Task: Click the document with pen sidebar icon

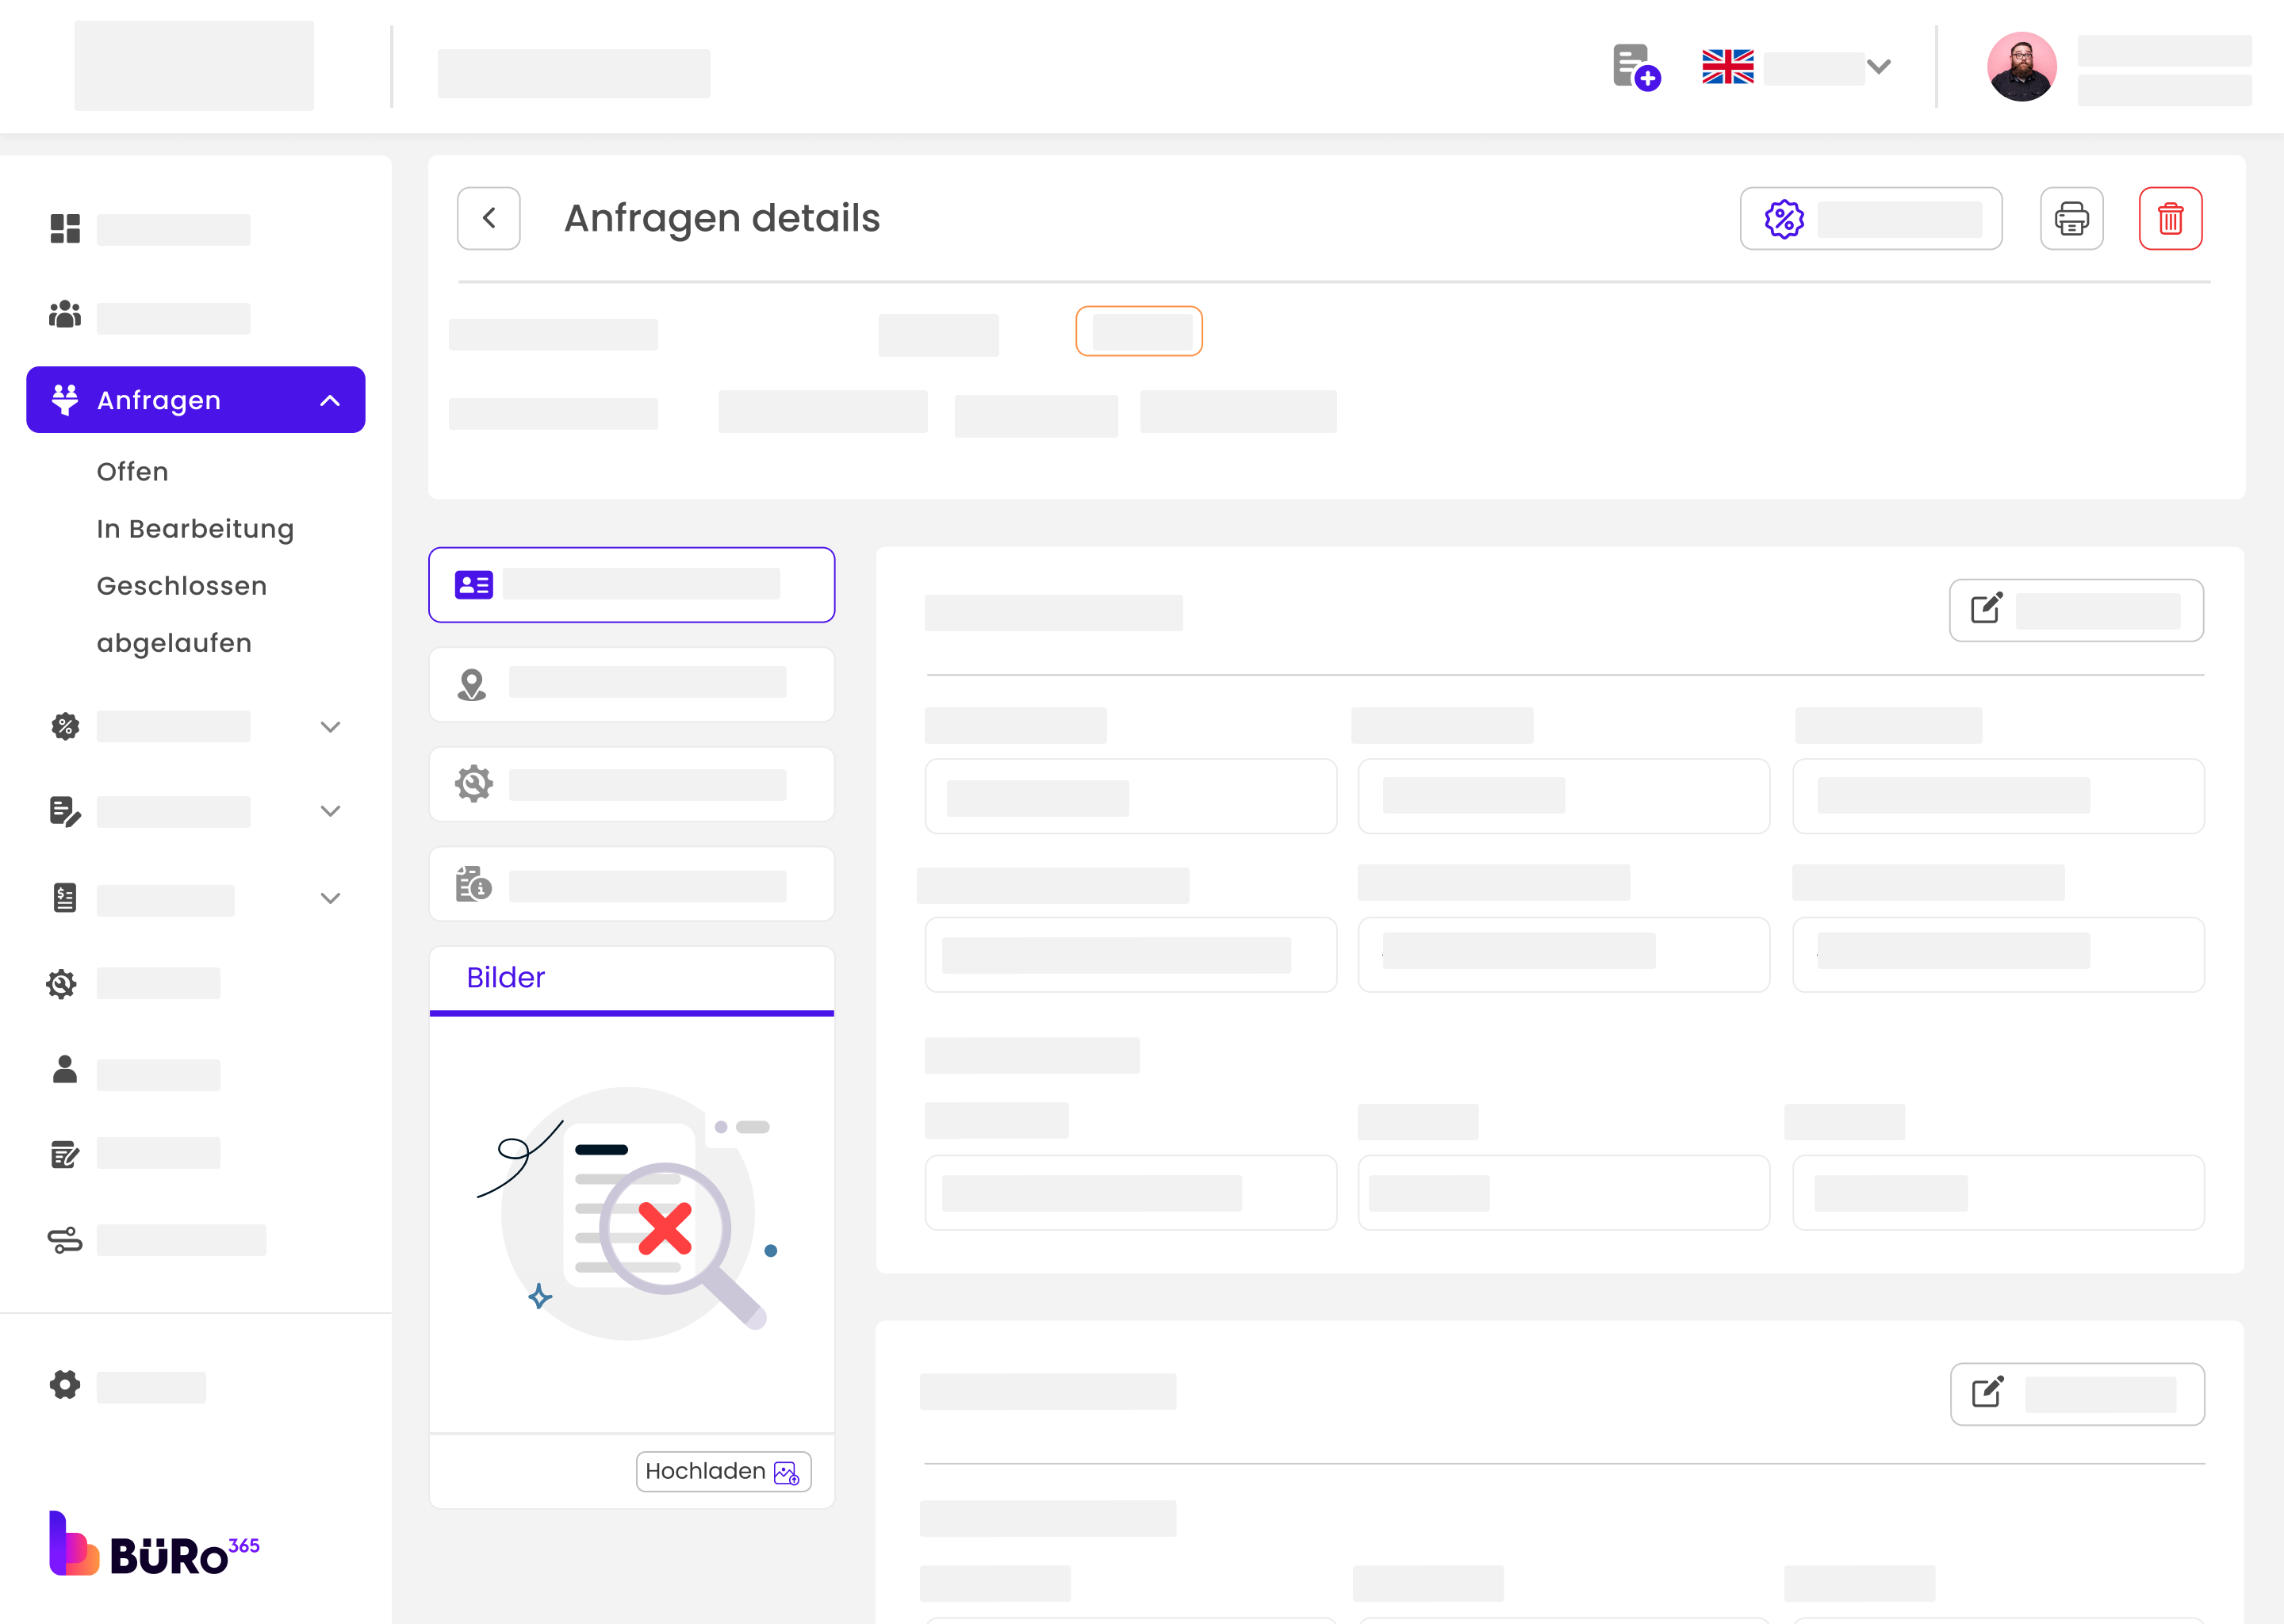Action: pyautogui.click(x=65, y=811)
